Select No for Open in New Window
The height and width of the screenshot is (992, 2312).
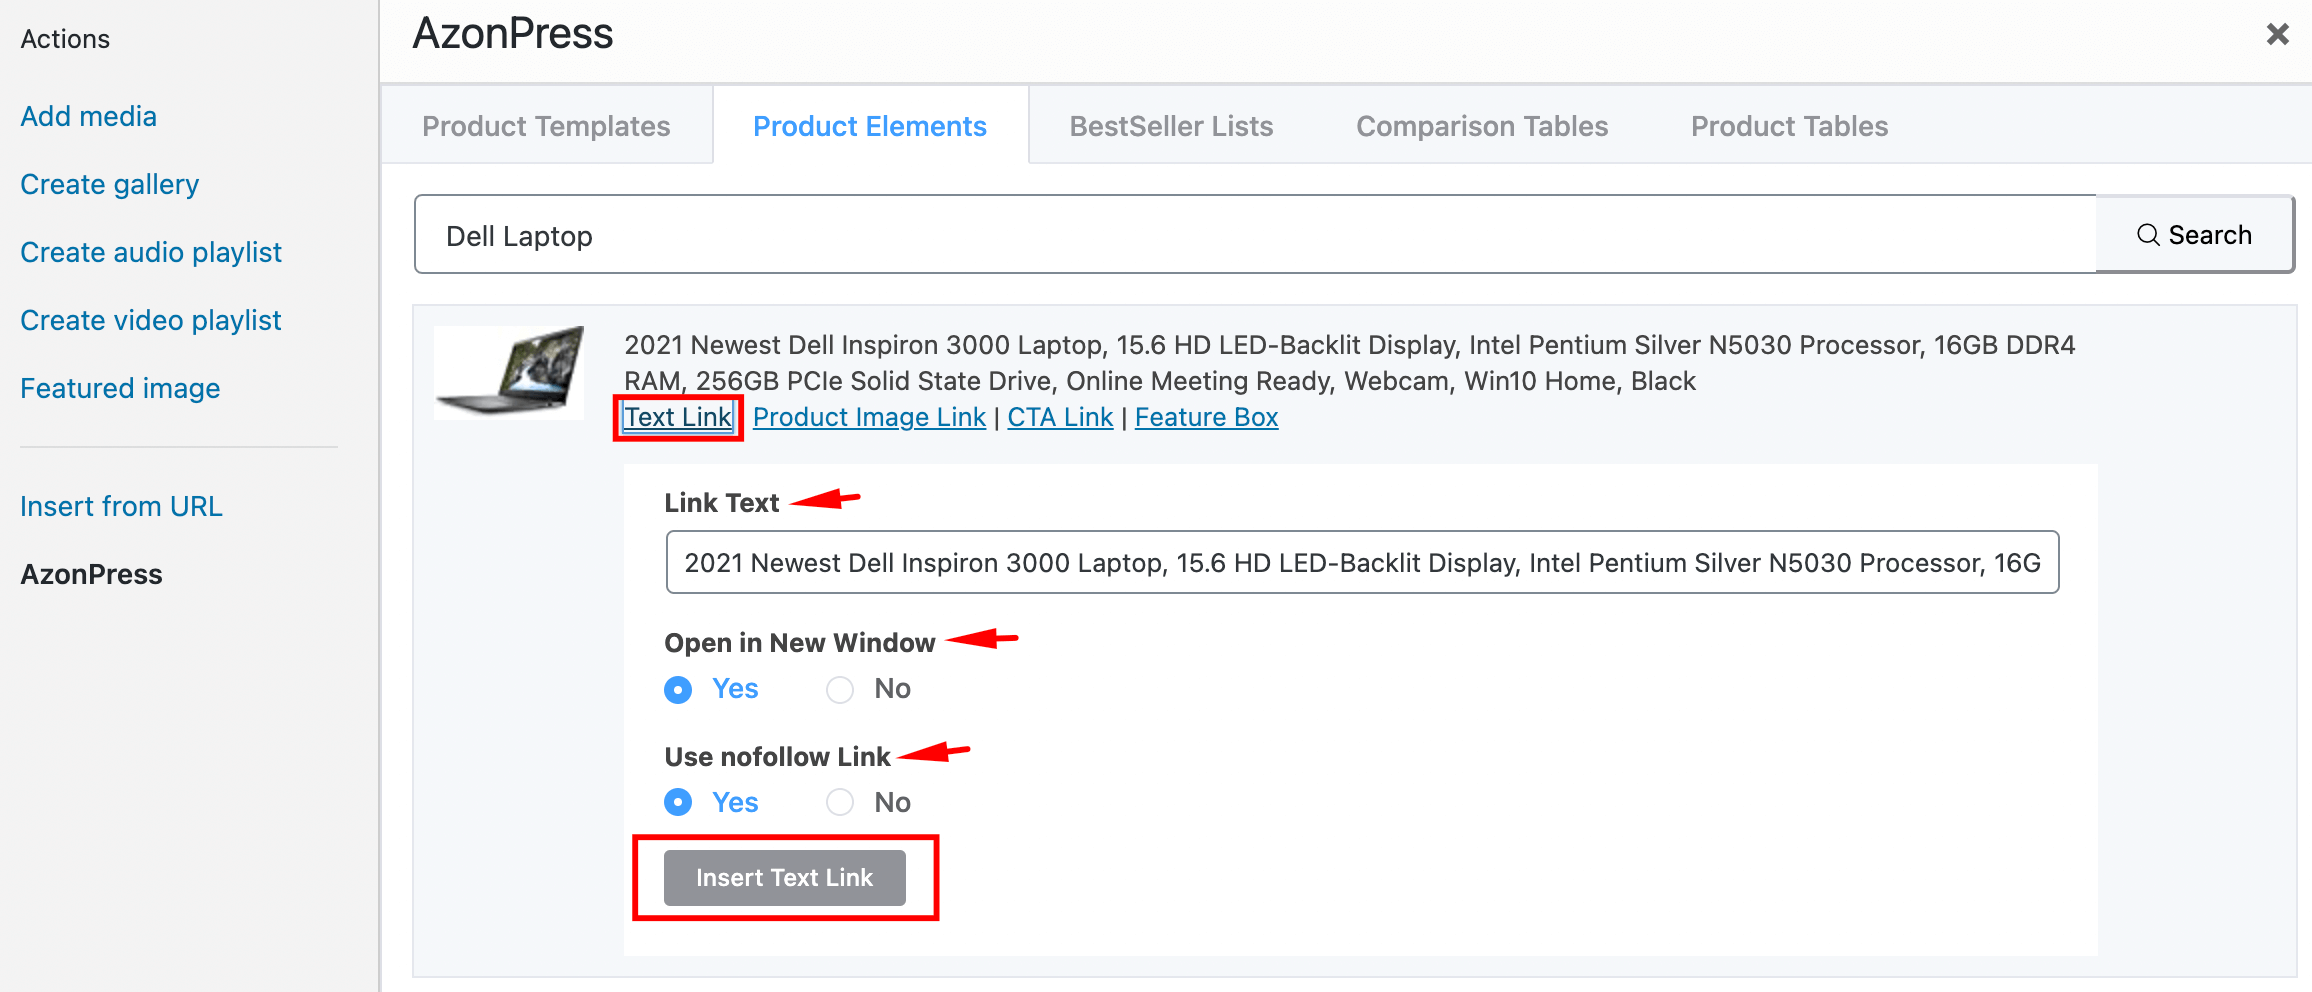[x=840, y=690]
